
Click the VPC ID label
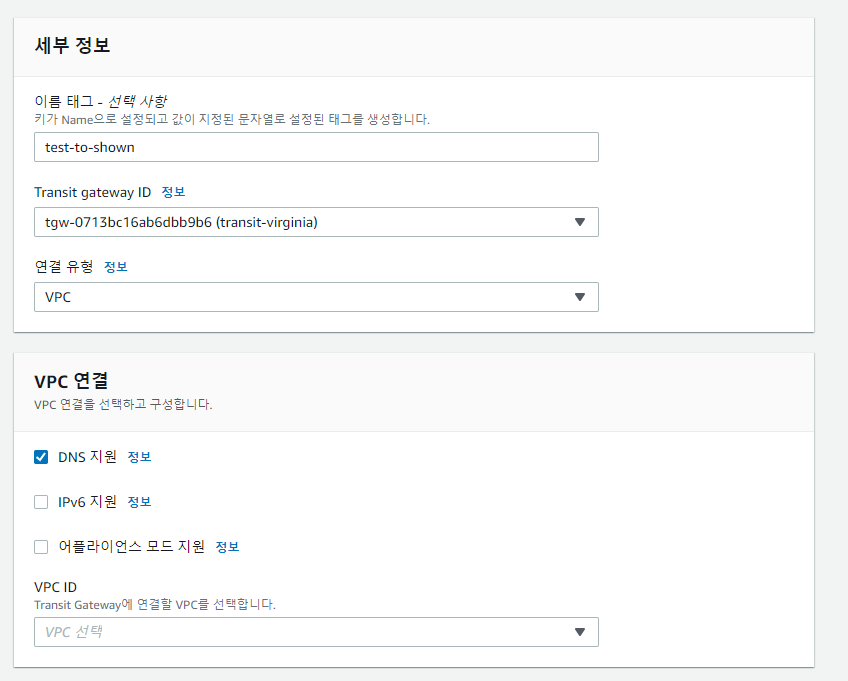(56, 587)
